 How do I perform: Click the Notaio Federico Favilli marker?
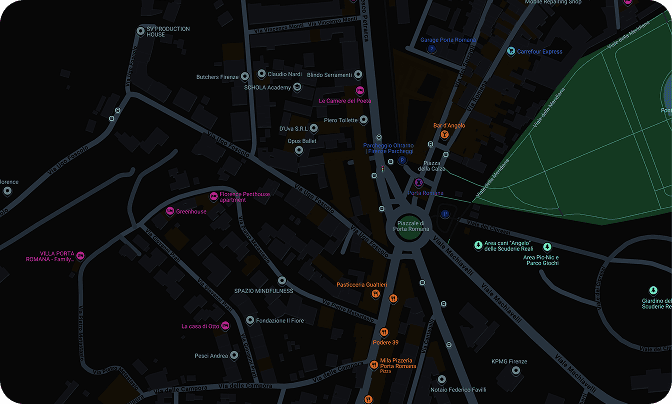442,380
